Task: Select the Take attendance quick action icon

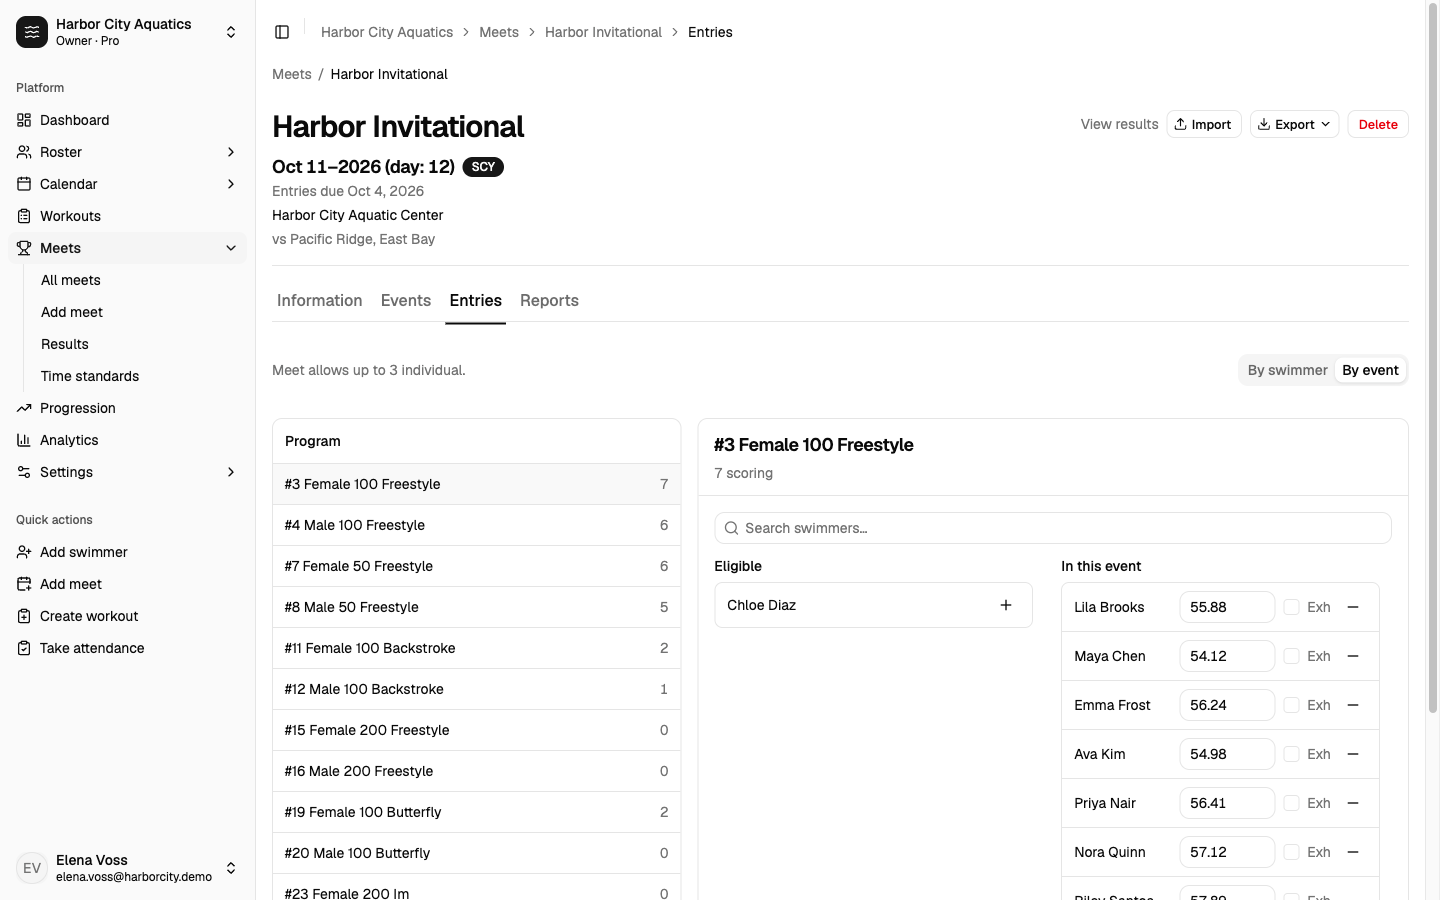Action: click(24, 648)
